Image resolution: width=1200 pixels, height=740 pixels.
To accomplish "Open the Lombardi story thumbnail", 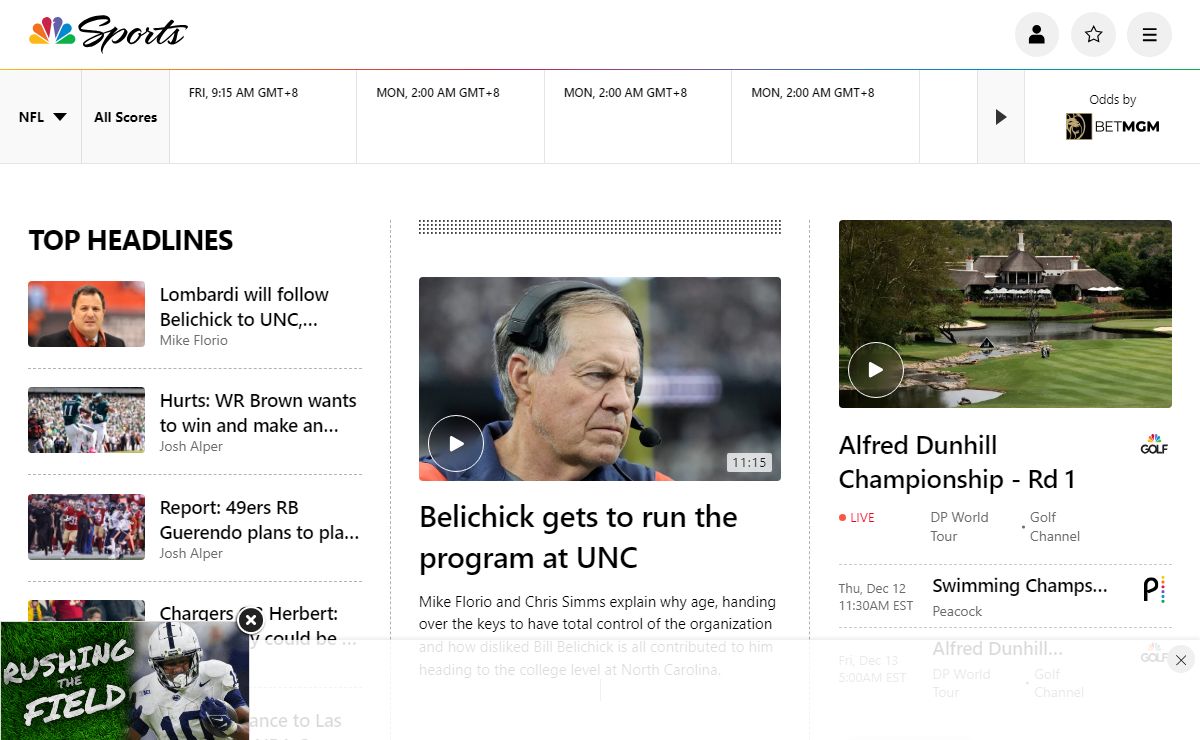I will [86, 314].
